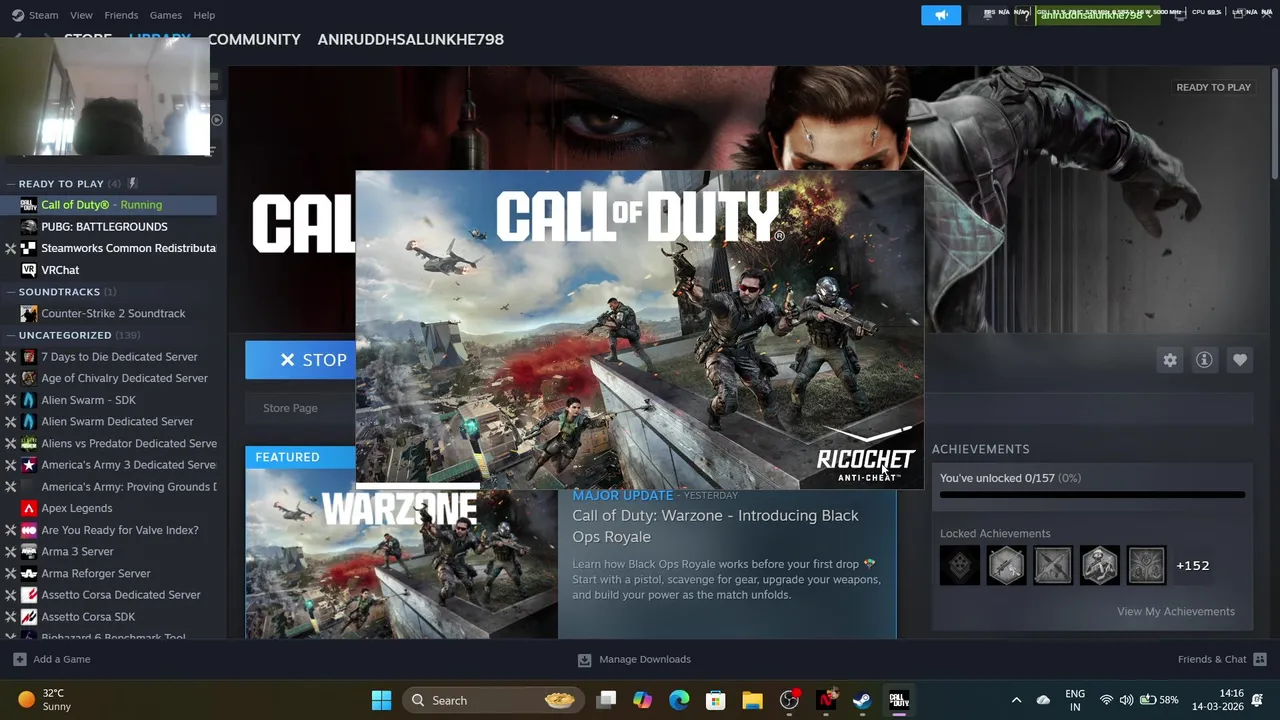1280x720 pixels.
Task: Toggle the lightning bolt ready-to-play filter
Action: tap(133, 184)
